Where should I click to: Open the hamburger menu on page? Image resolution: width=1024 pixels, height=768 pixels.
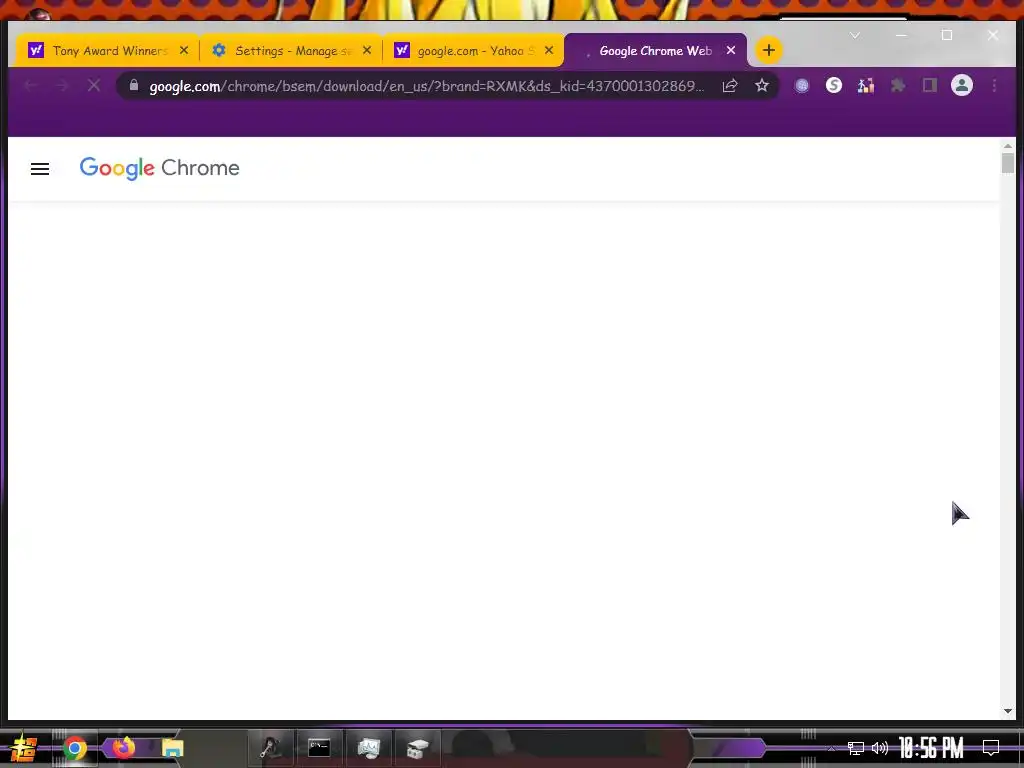pos(40,169)
